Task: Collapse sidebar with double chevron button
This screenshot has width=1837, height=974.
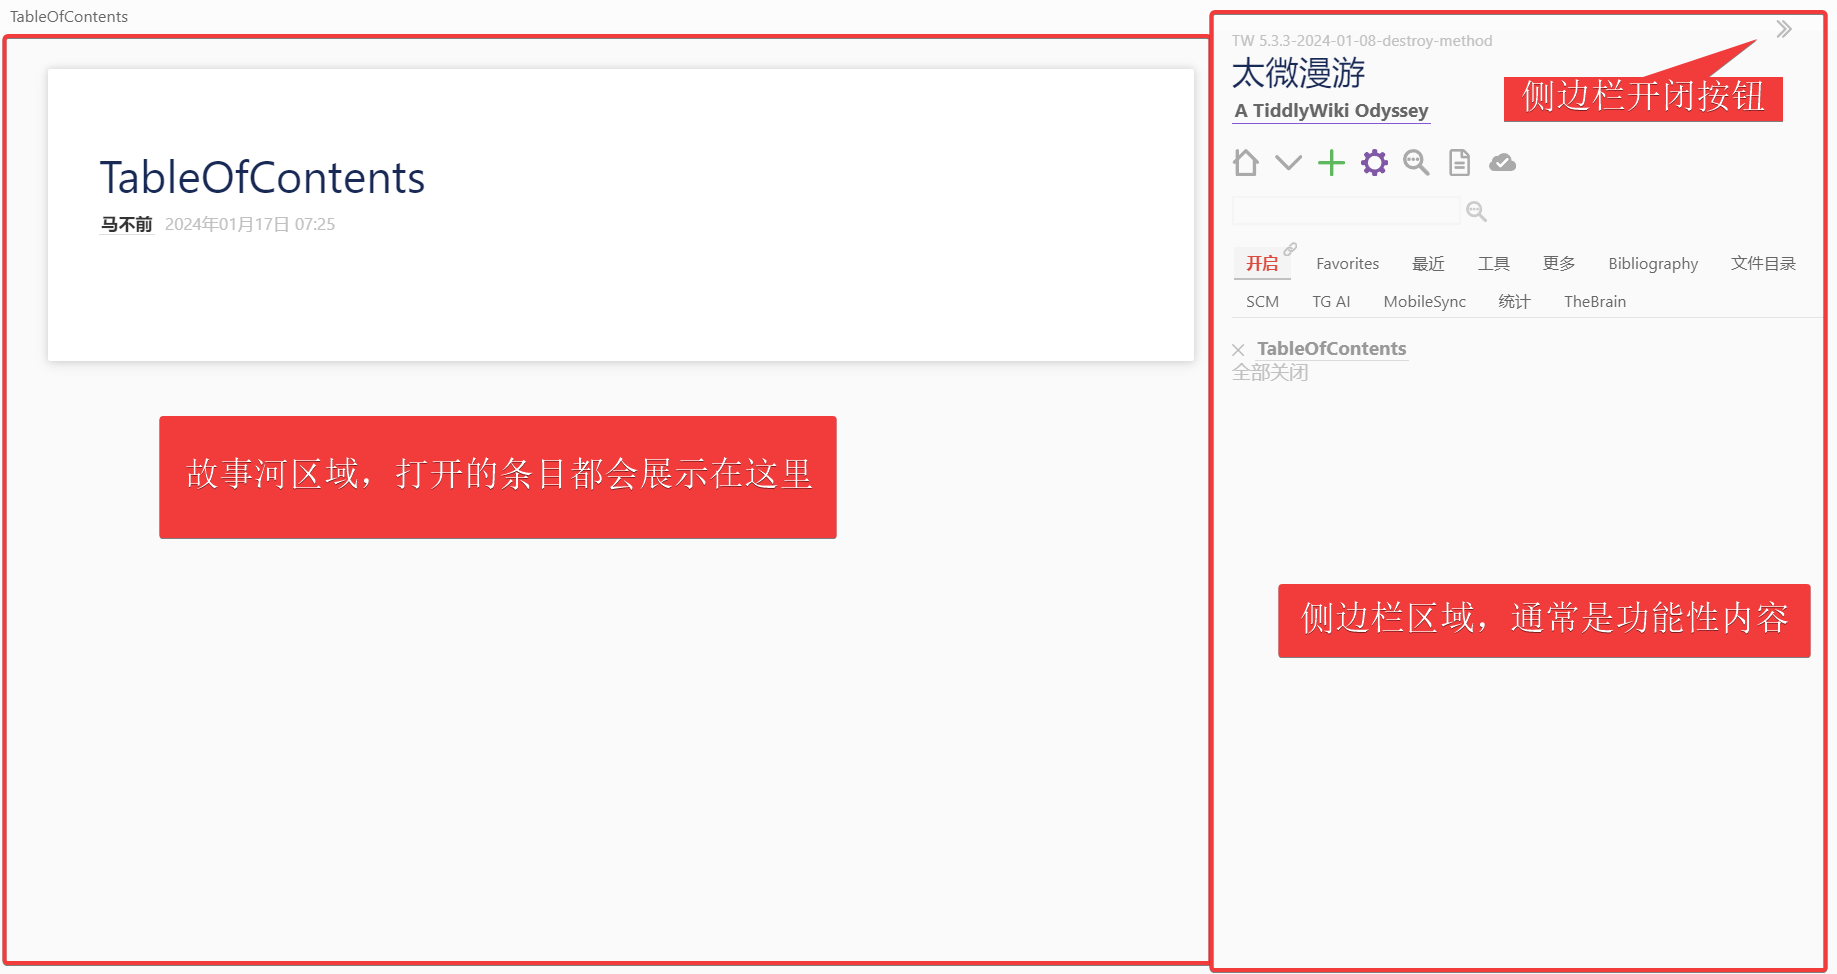Action: pos(1784,29)
